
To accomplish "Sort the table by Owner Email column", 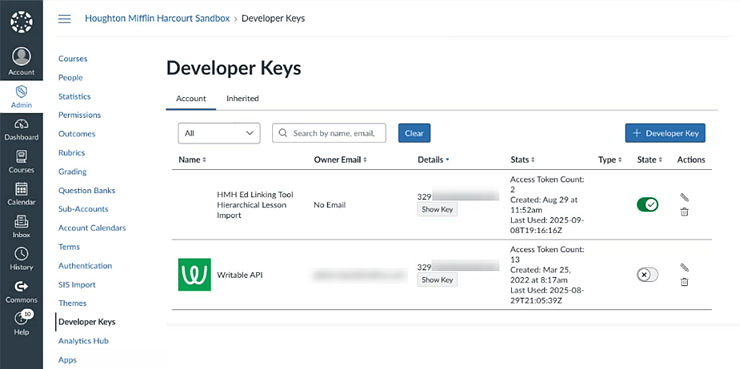I will point(340,160).
